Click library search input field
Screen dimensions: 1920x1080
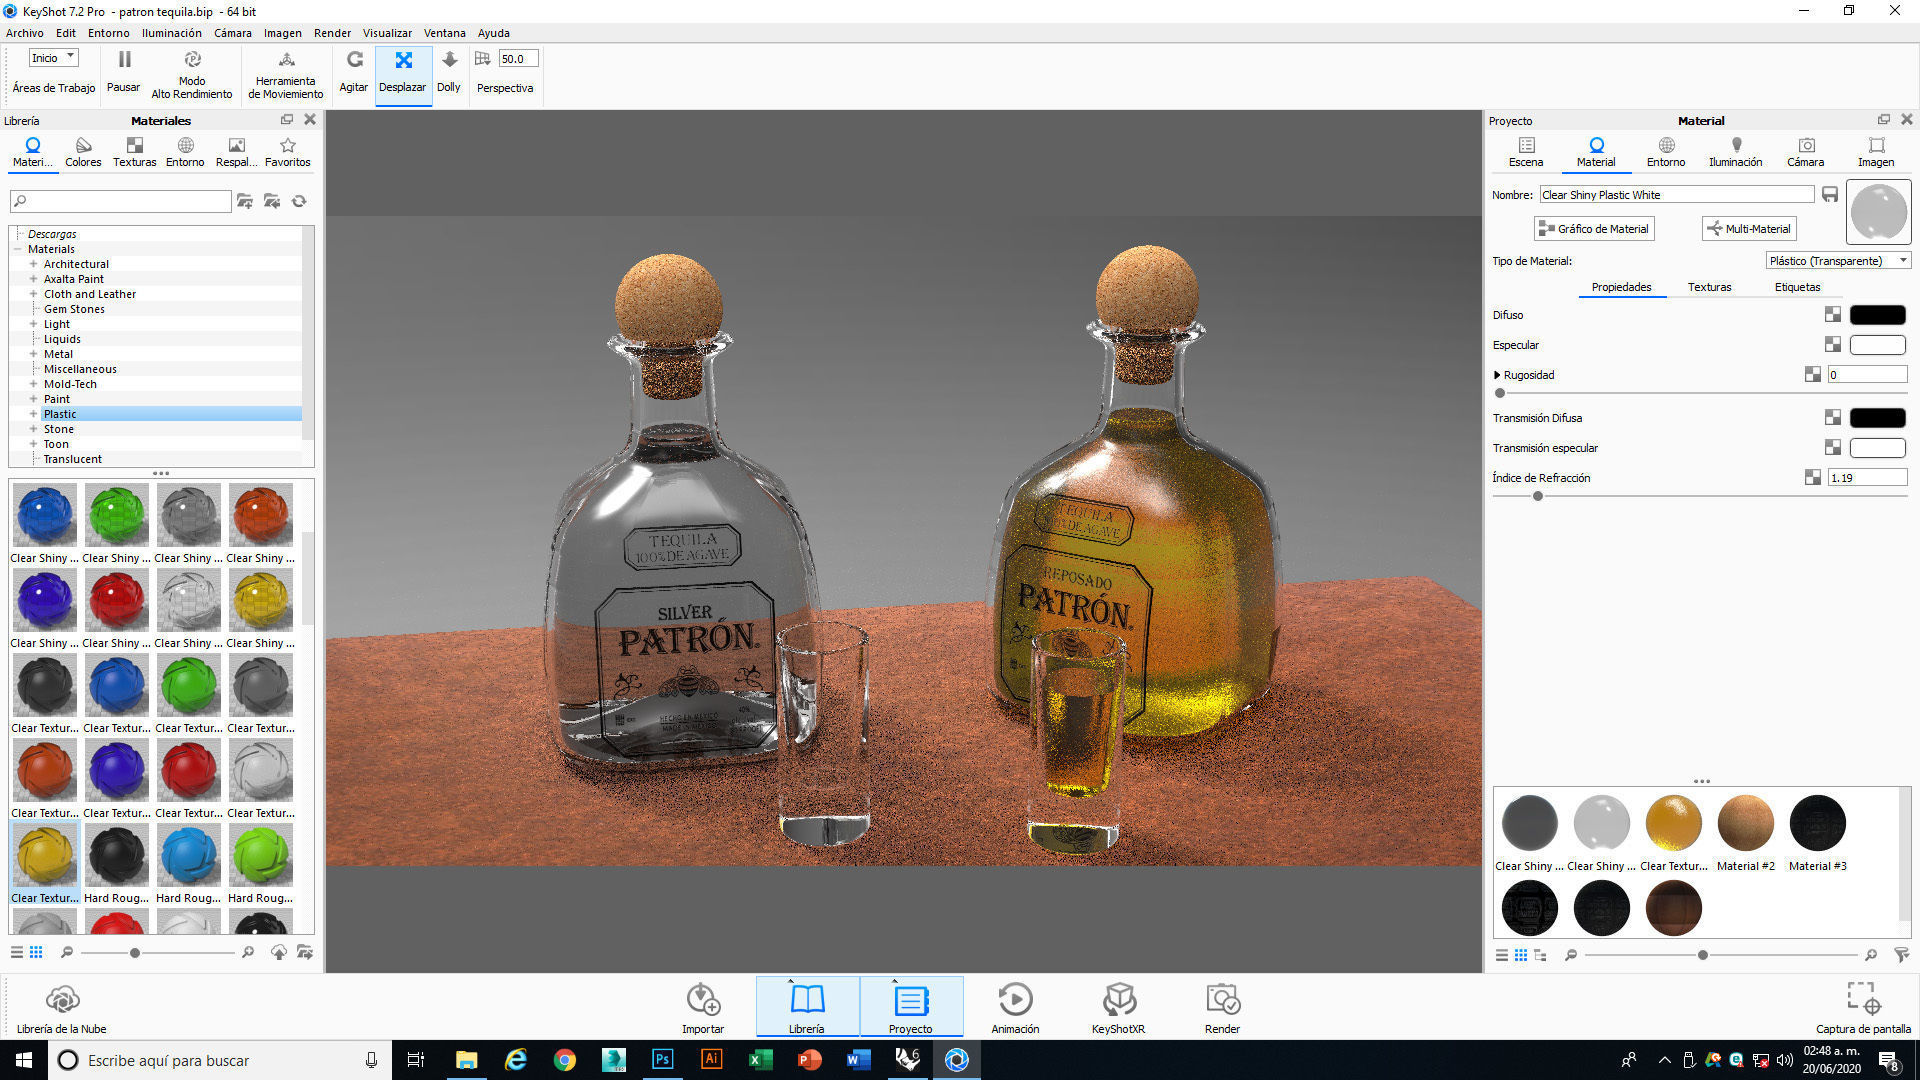click(x=121, y=201)
